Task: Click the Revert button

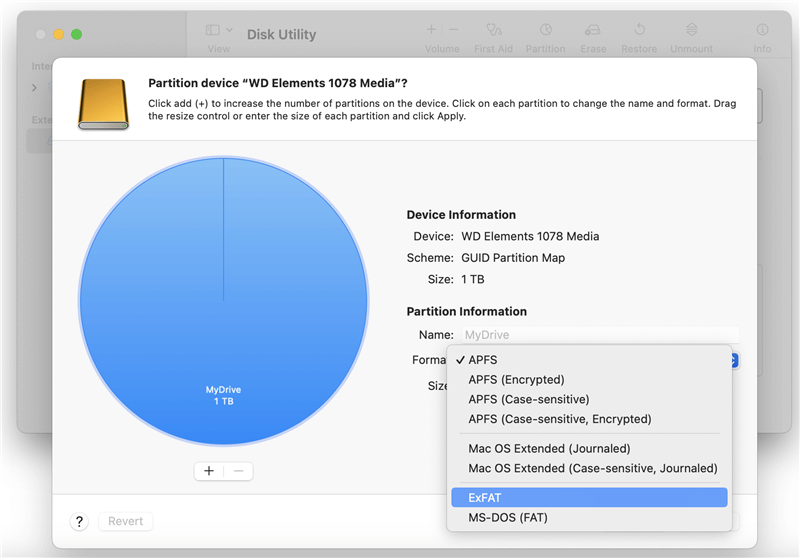Action: [x=126, y=521]
